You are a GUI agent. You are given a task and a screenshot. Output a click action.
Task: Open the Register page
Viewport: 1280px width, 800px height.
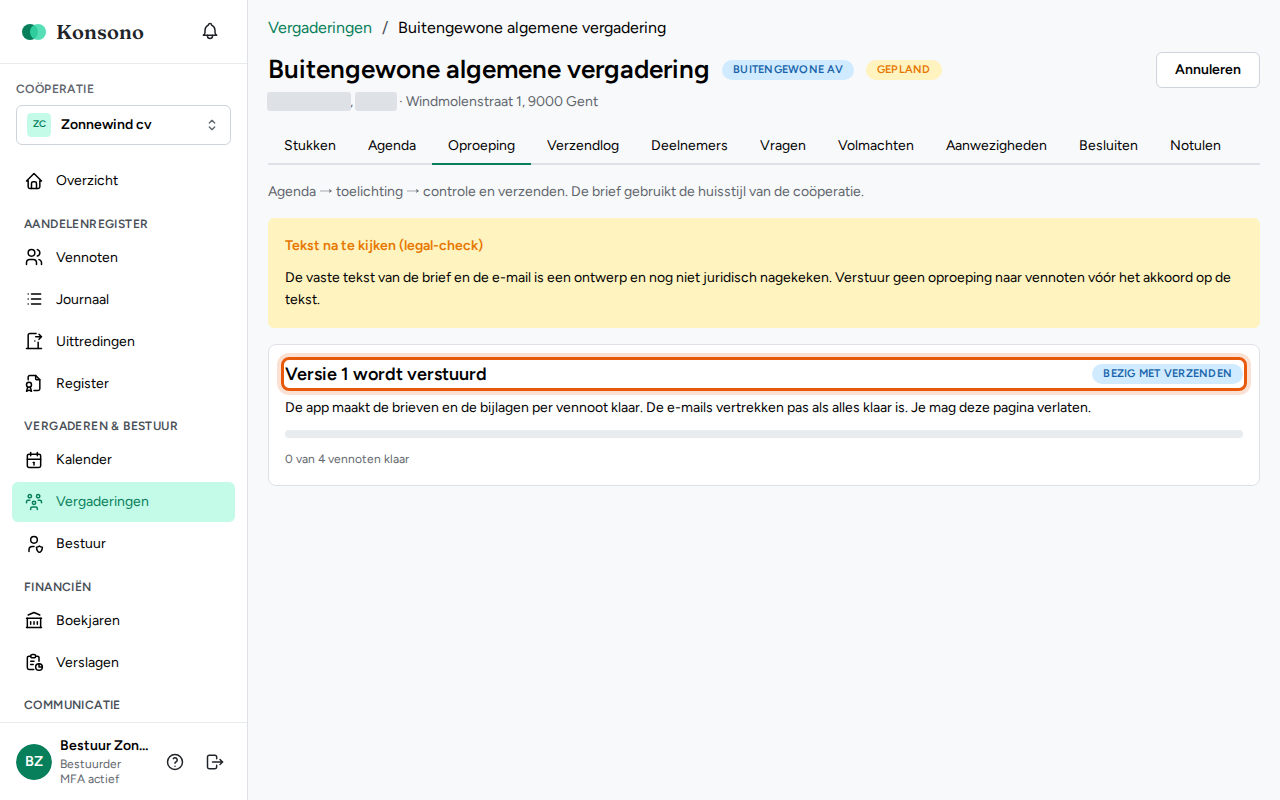[x=123, y=383]
